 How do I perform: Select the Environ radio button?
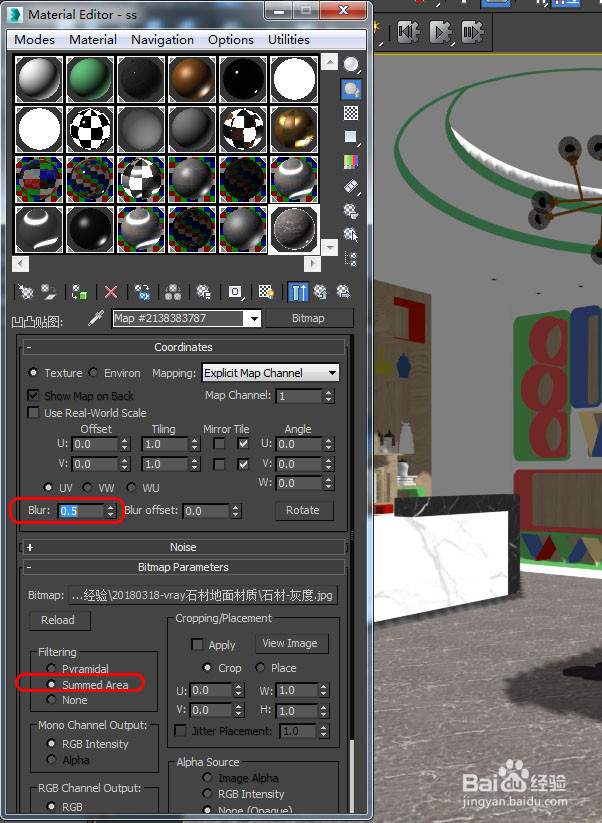pos(93,373)
